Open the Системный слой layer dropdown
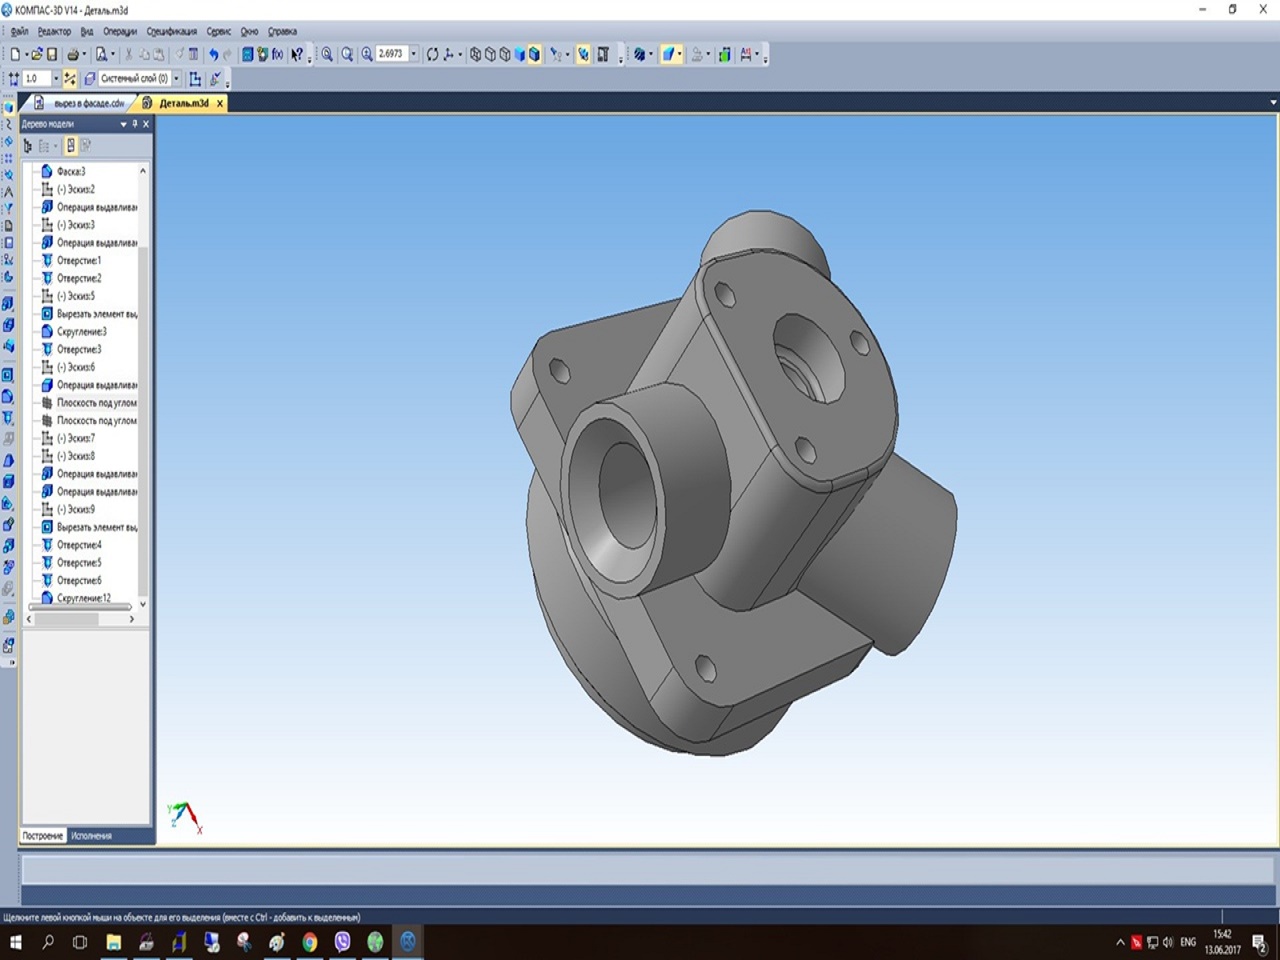 (177, 79)
